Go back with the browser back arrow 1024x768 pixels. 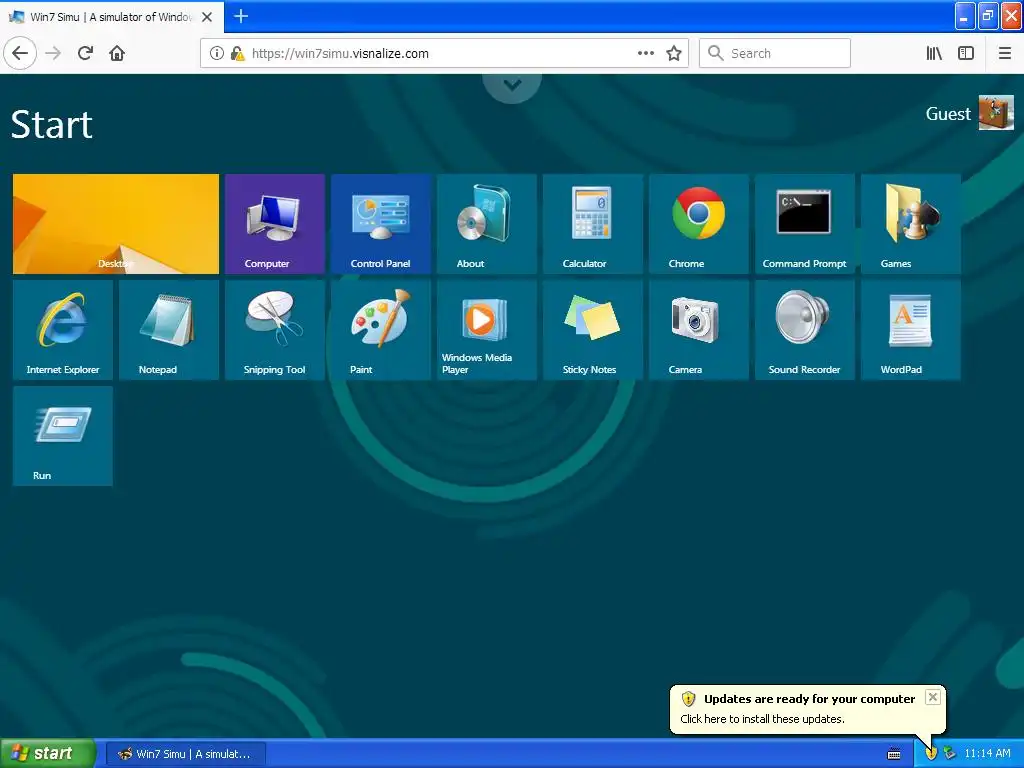tap(20, 53)
